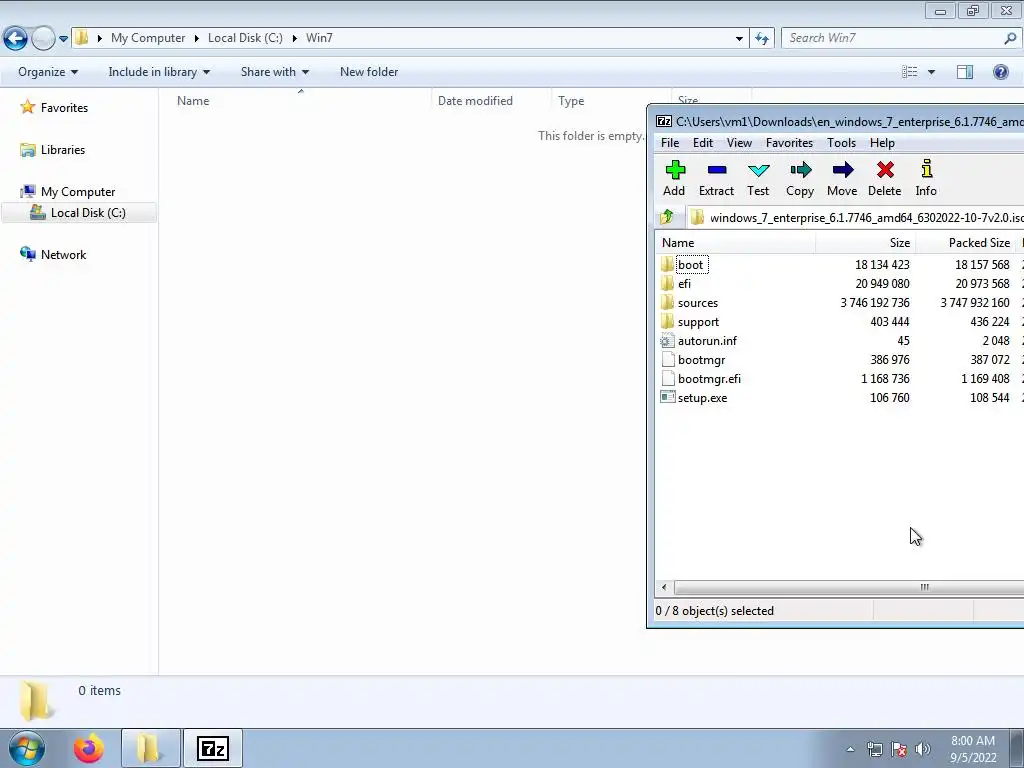Image resolution: width=1024 pixels, height=768 pixels.
Task: Expand arrow after My Computer breadcrumb
Action: 196,38
